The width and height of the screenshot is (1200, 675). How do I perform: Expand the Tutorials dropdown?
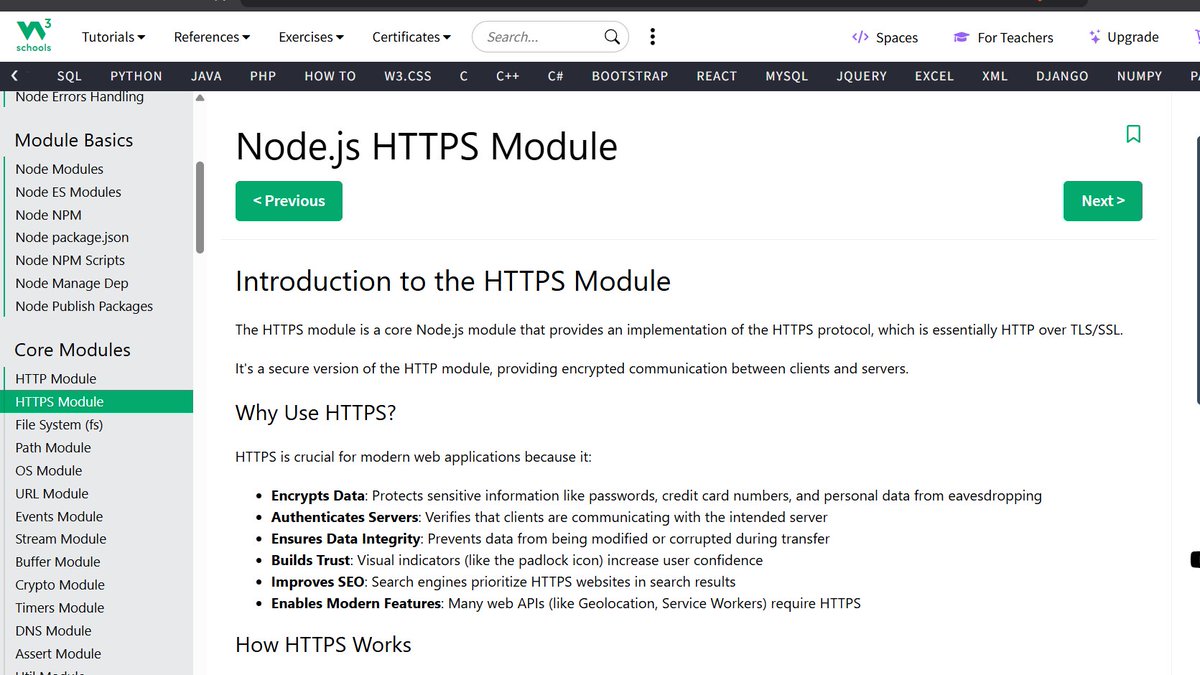point(113,37)
